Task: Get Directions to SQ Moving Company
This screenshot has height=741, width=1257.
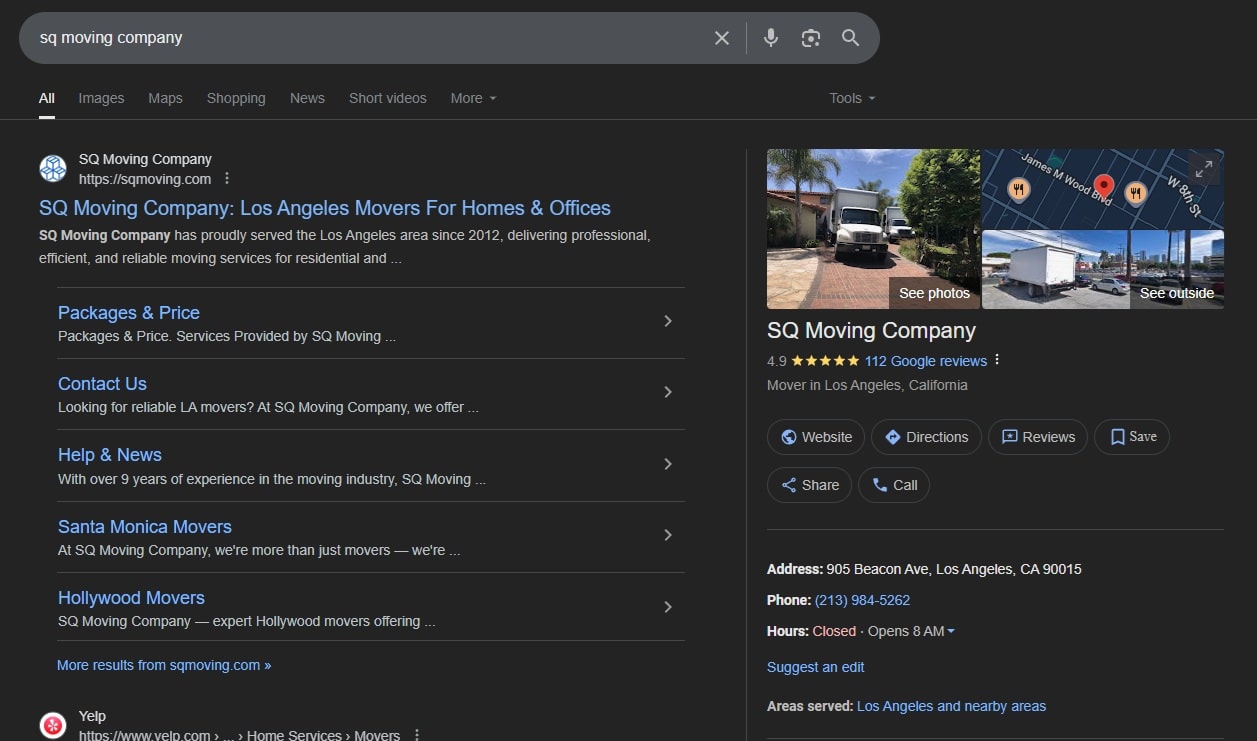Action: click(x=926, y=437)
